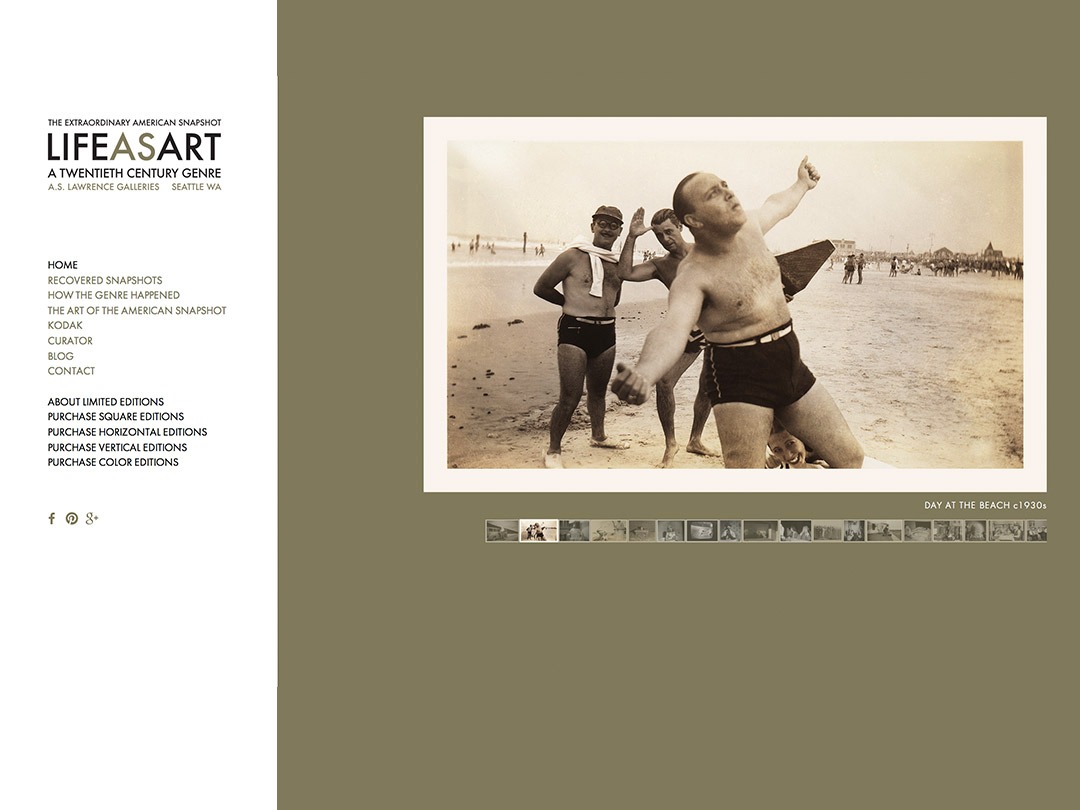The width and height of the screenshot is (1080, 810).
Task: Open the Facebook social icon
Action: [52, 519]
